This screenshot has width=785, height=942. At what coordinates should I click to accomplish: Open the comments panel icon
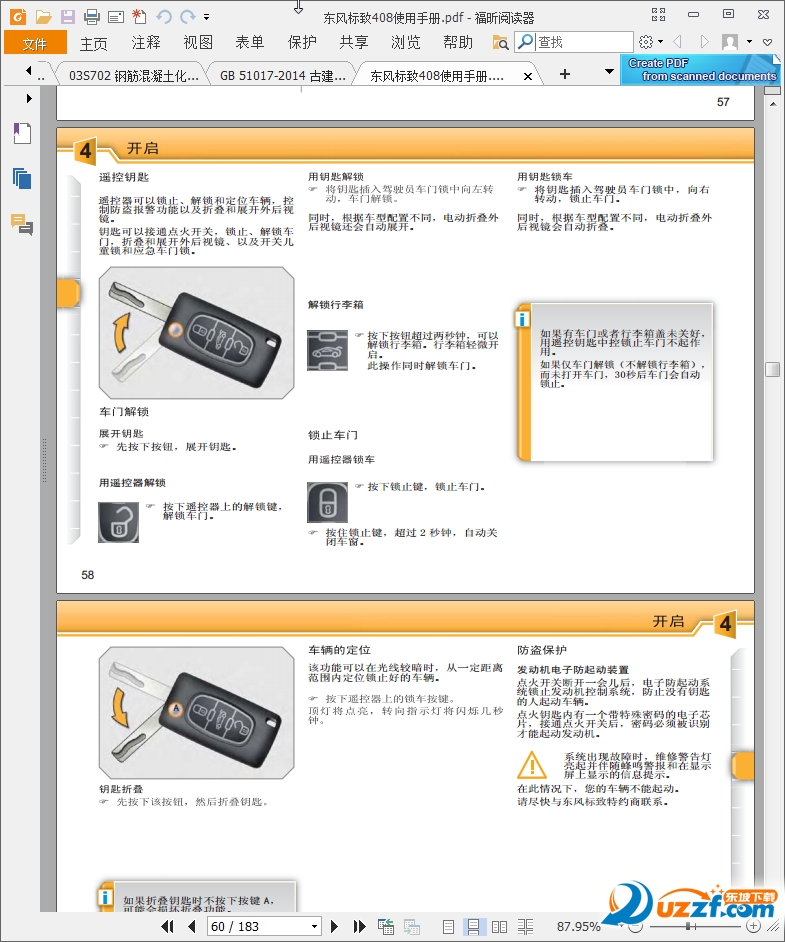22,224
